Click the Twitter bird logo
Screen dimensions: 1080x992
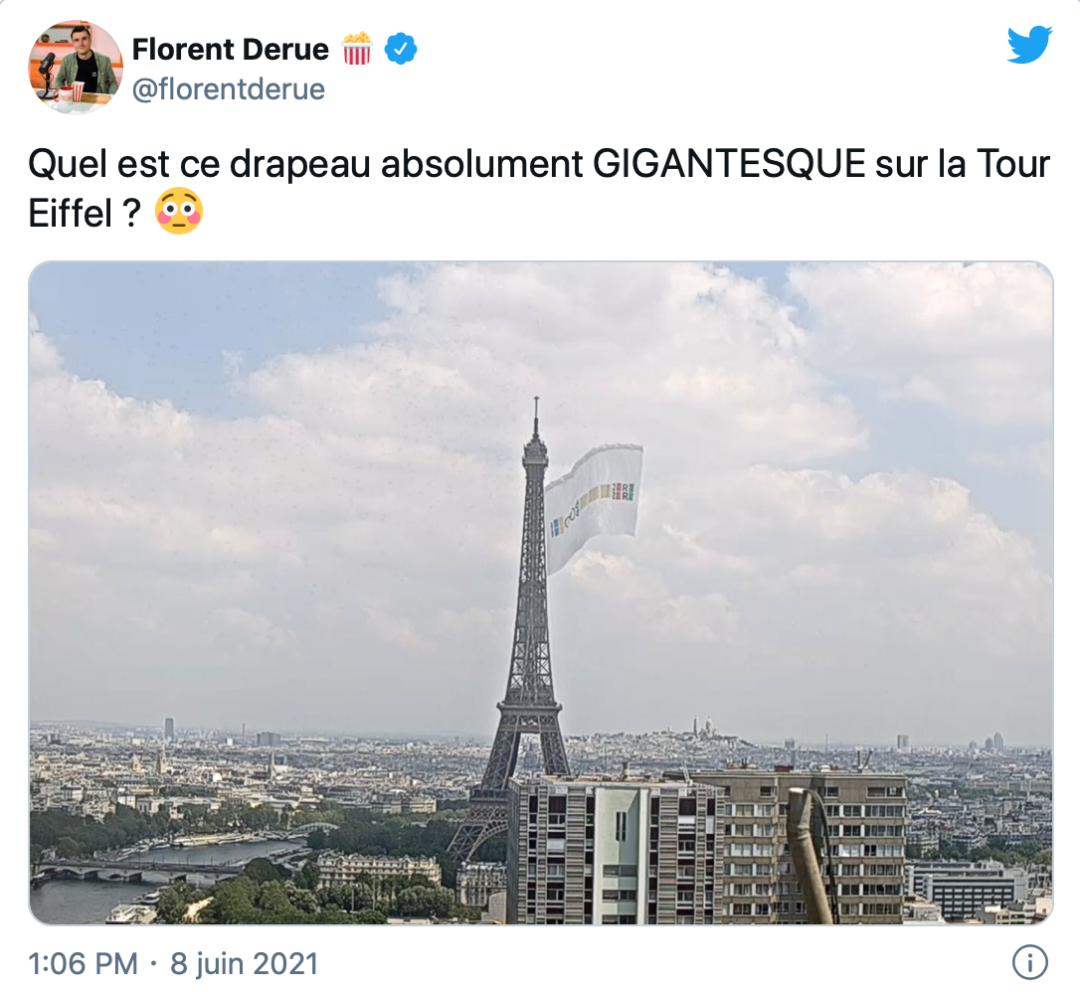tap(1029, 44)
